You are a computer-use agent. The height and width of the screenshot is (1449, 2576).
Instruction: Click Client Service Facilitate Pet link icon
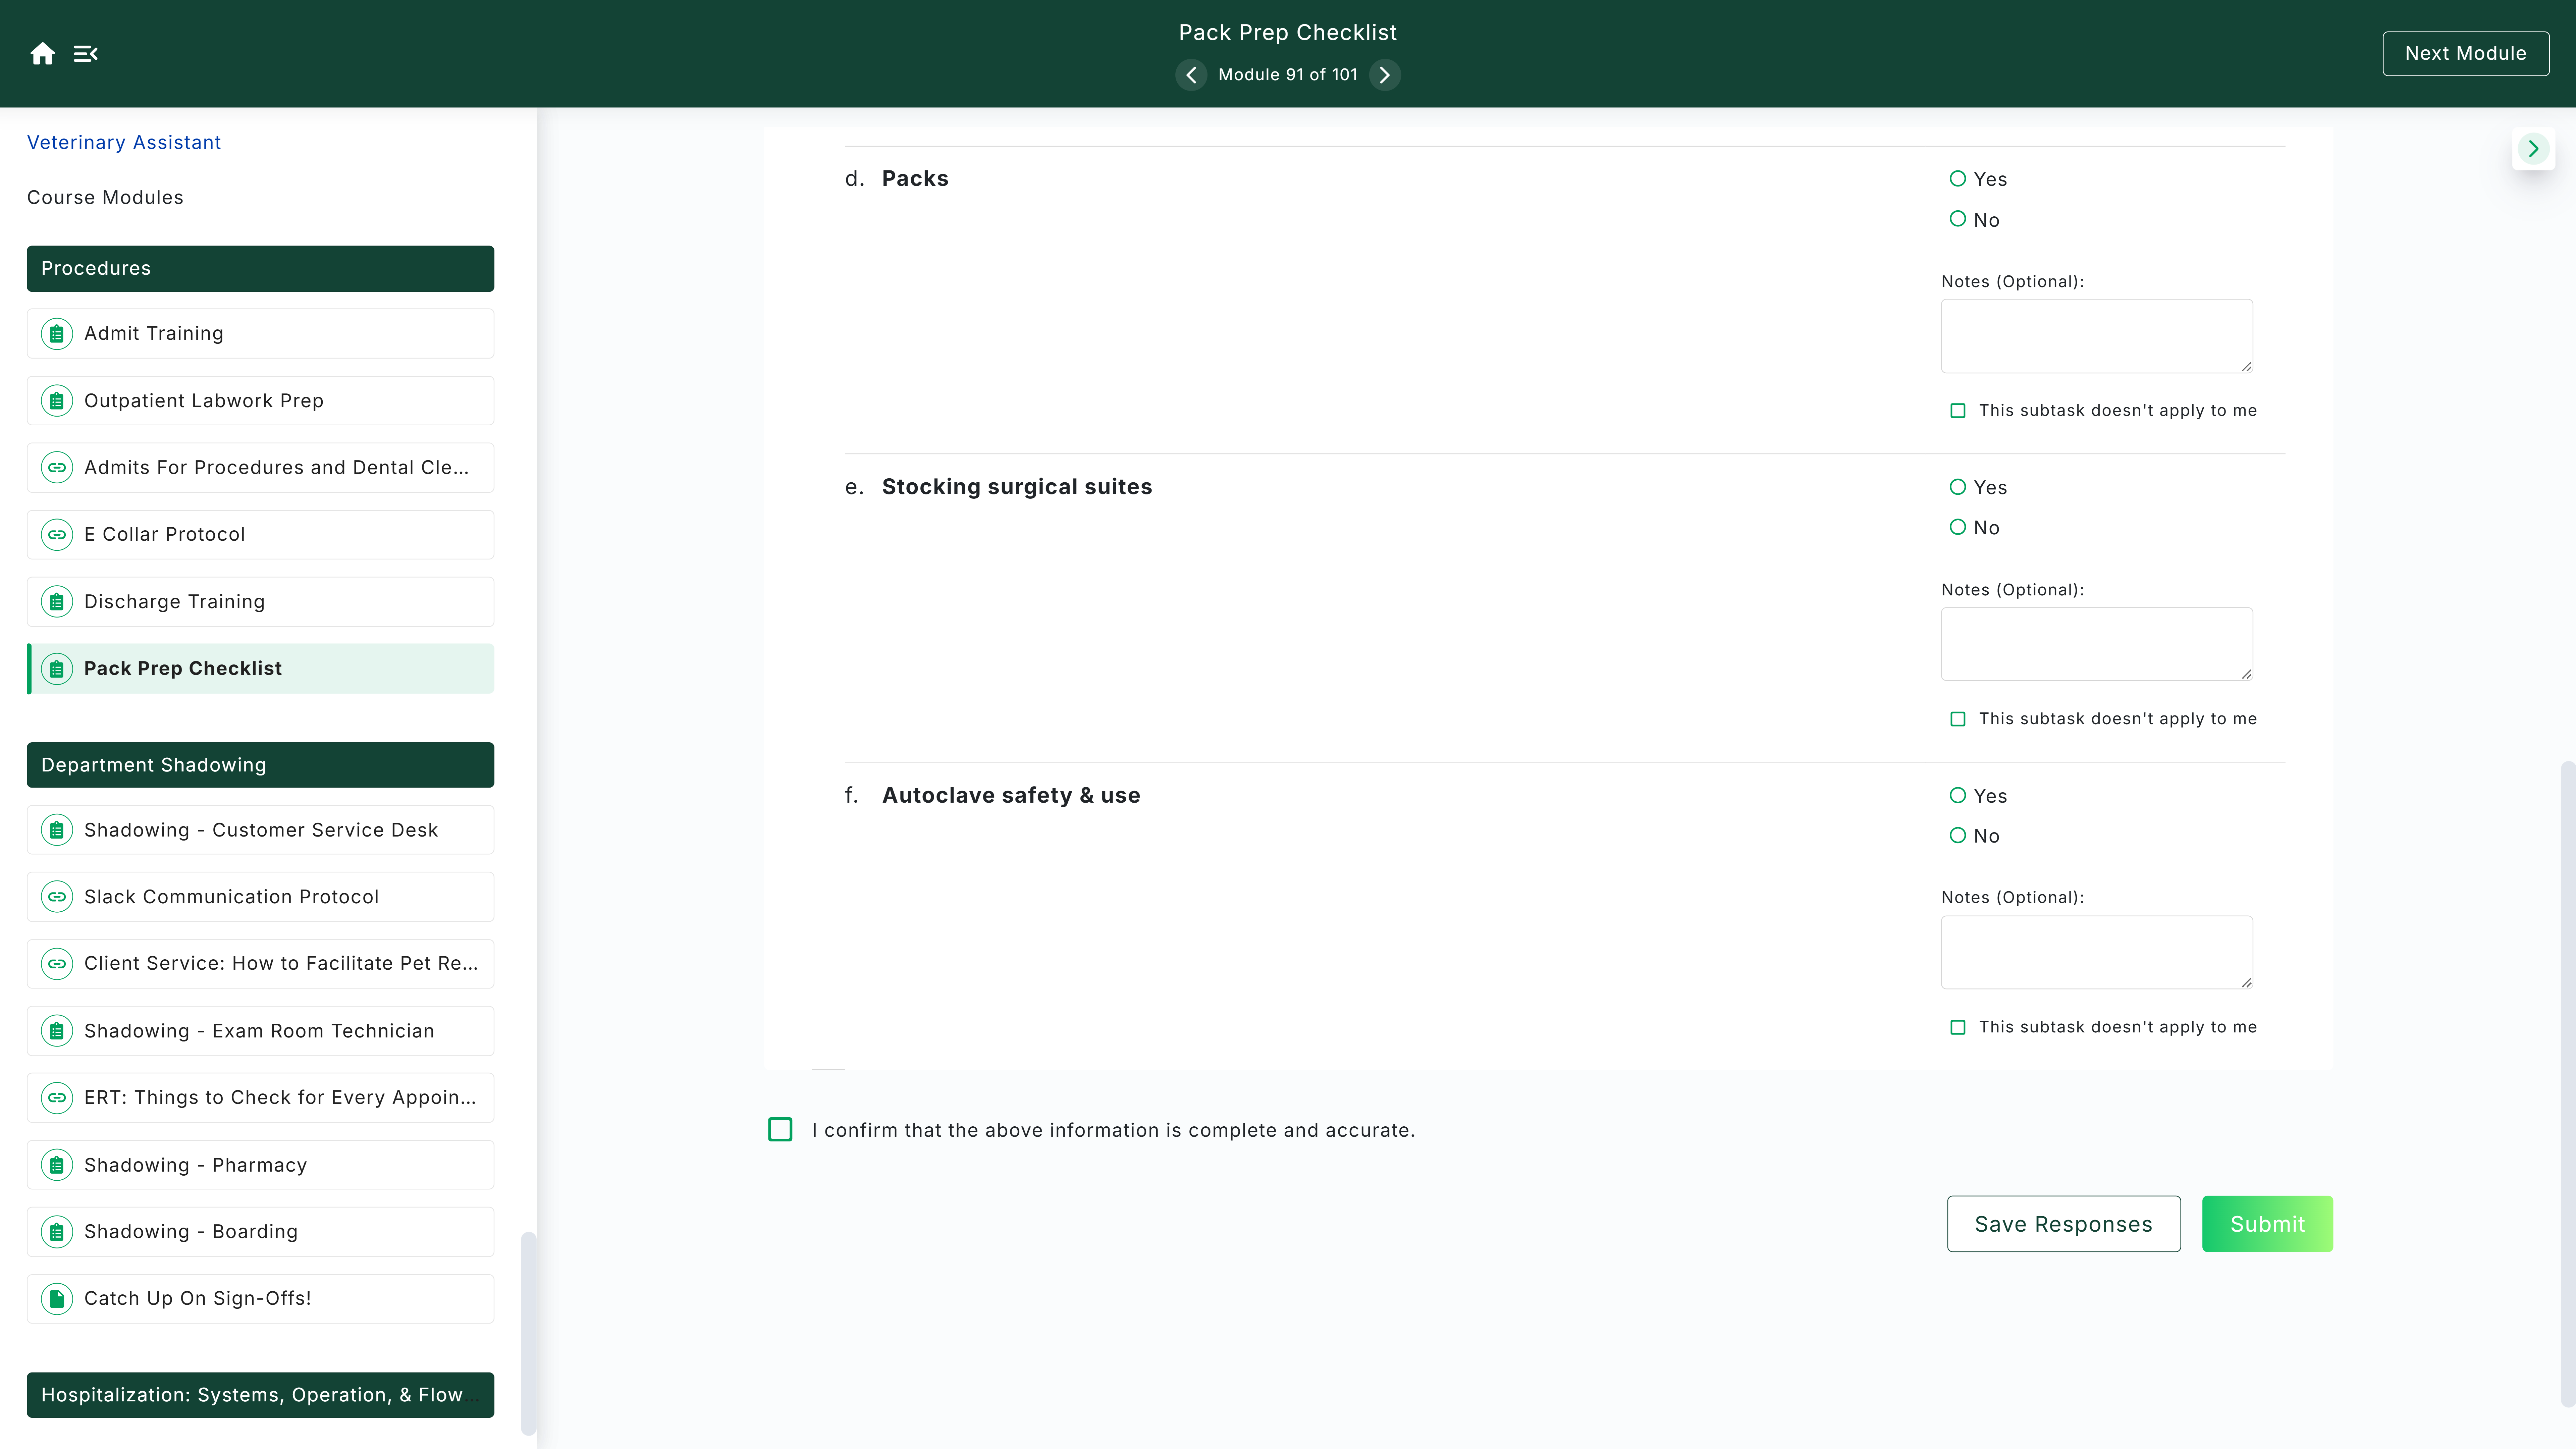point(57,964)
